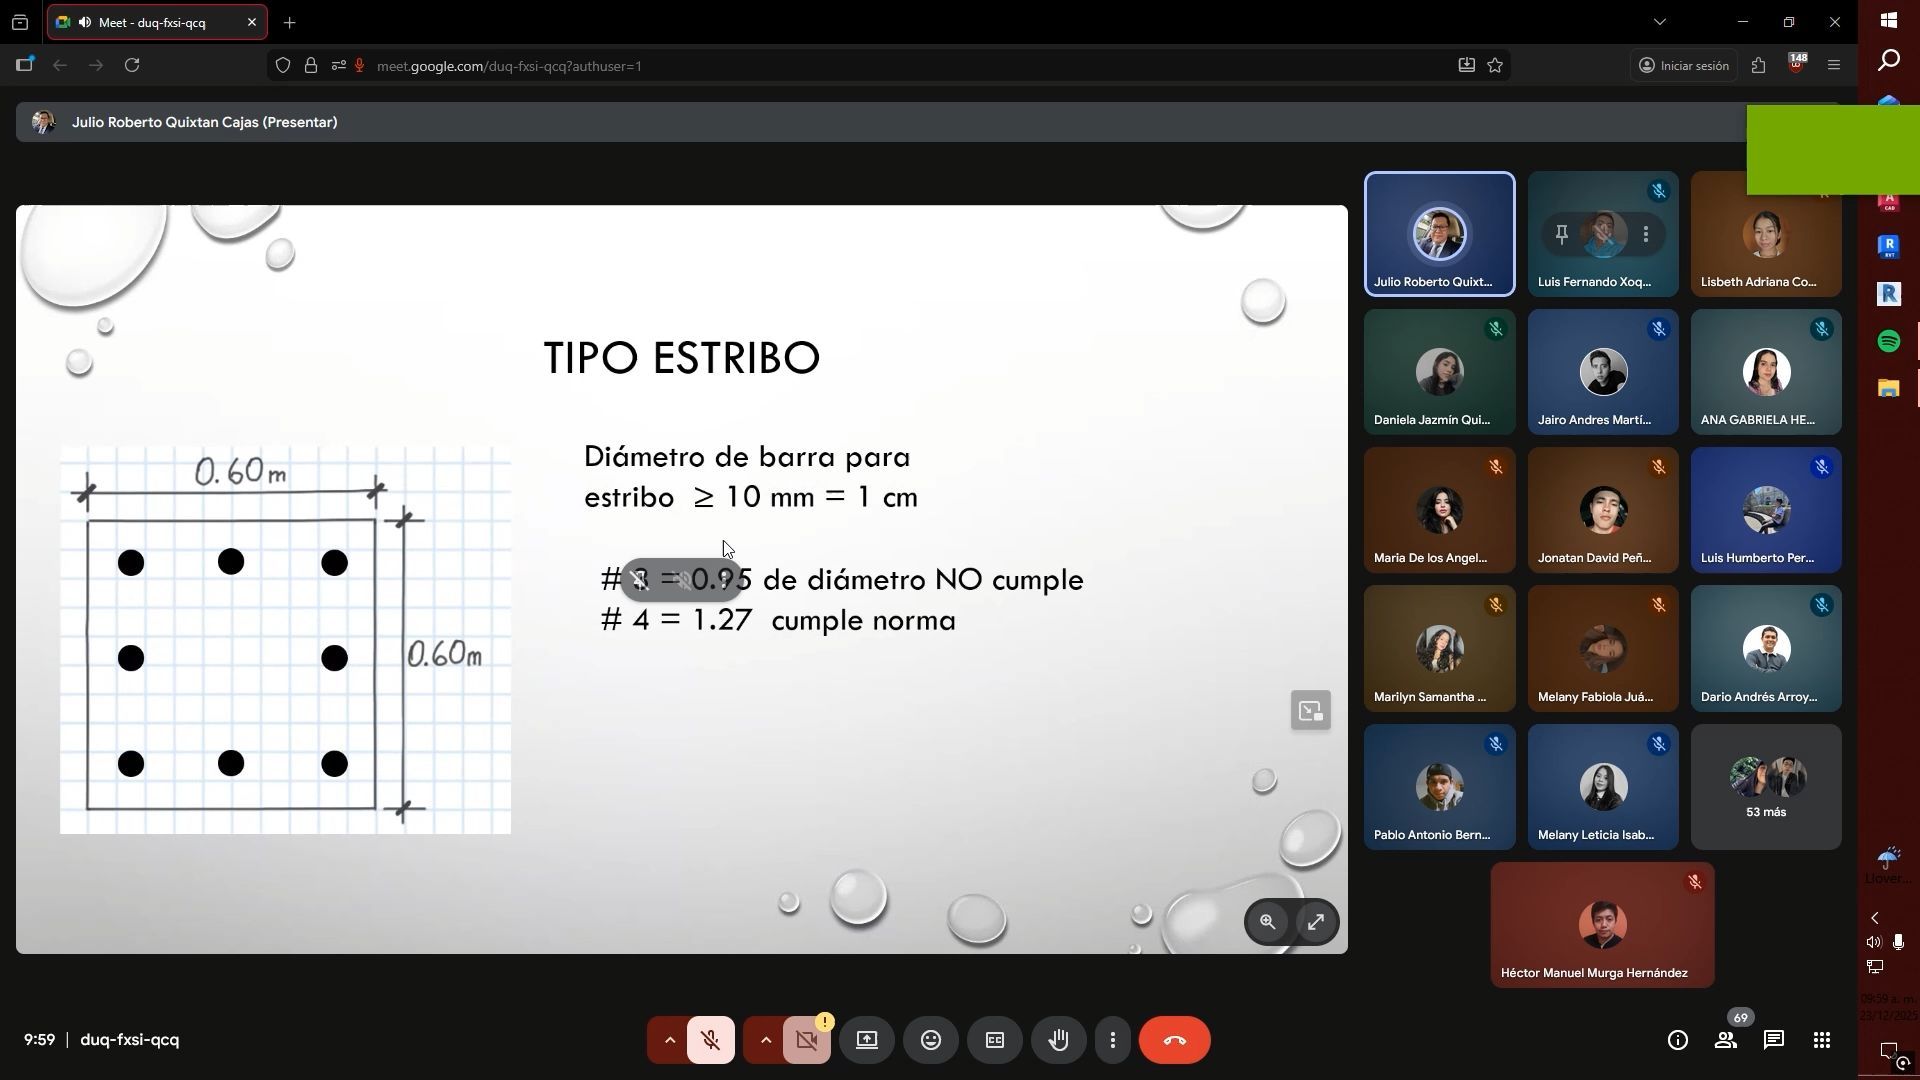Expand presentation to full screen

[x=1316, y=922]
